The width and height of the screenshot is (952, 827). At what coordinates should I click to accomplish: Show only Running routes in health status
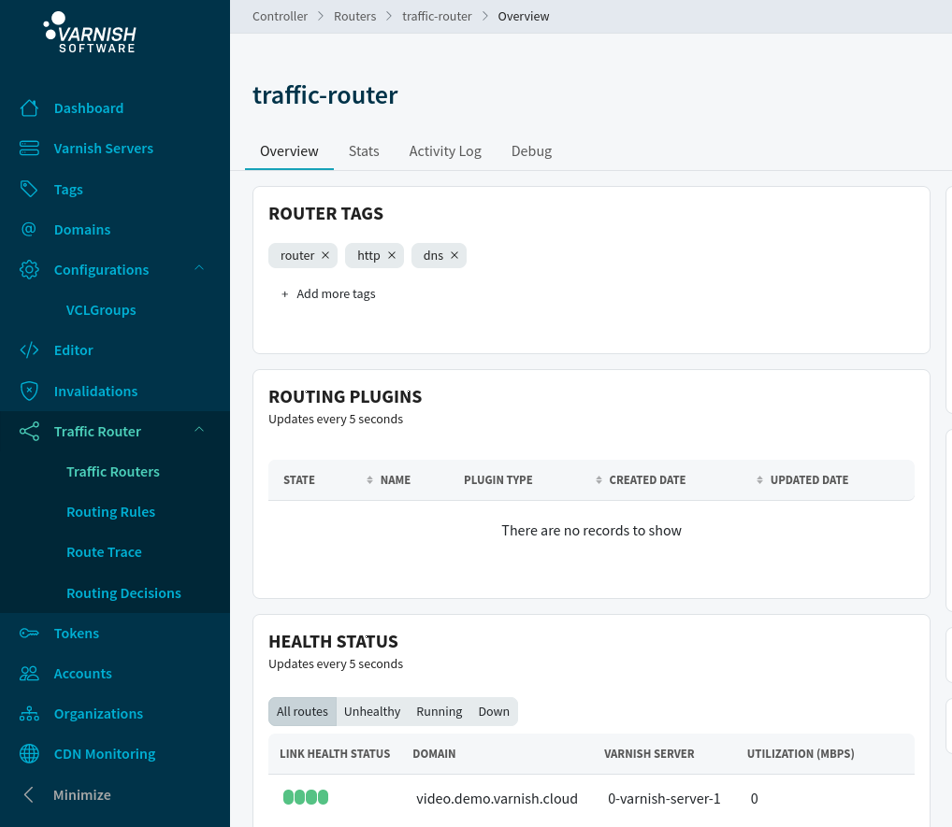[439, 712]
